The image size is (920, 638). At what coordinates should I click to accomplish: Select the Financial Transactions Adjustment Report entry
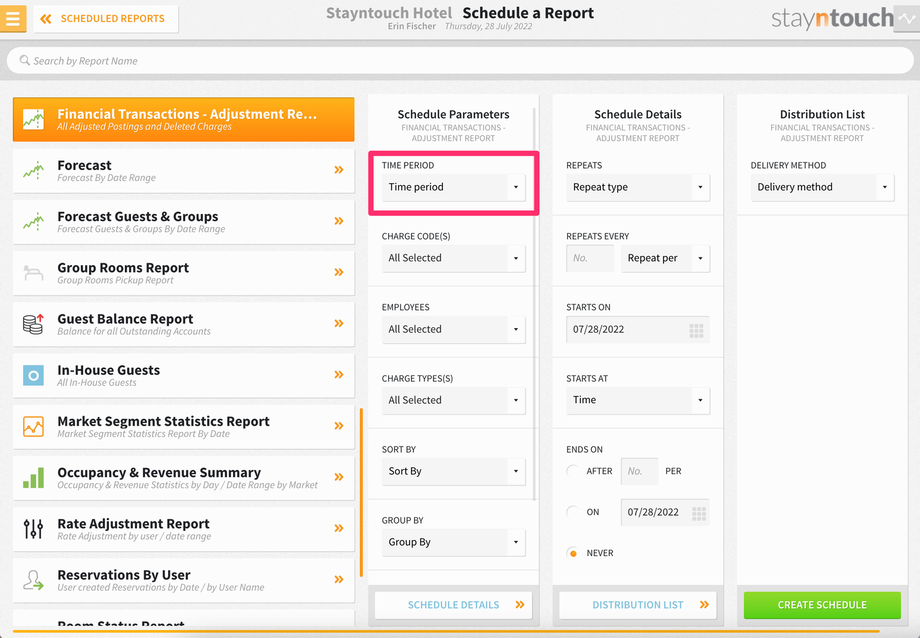184,119
